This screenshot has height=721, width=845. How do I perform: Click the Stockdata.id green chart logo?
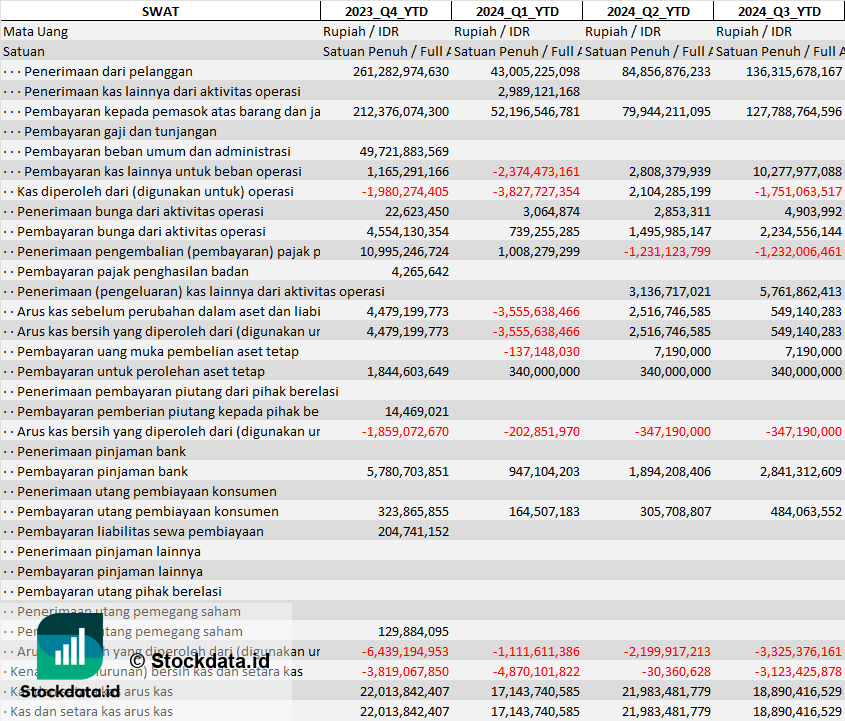click(70, 646)
